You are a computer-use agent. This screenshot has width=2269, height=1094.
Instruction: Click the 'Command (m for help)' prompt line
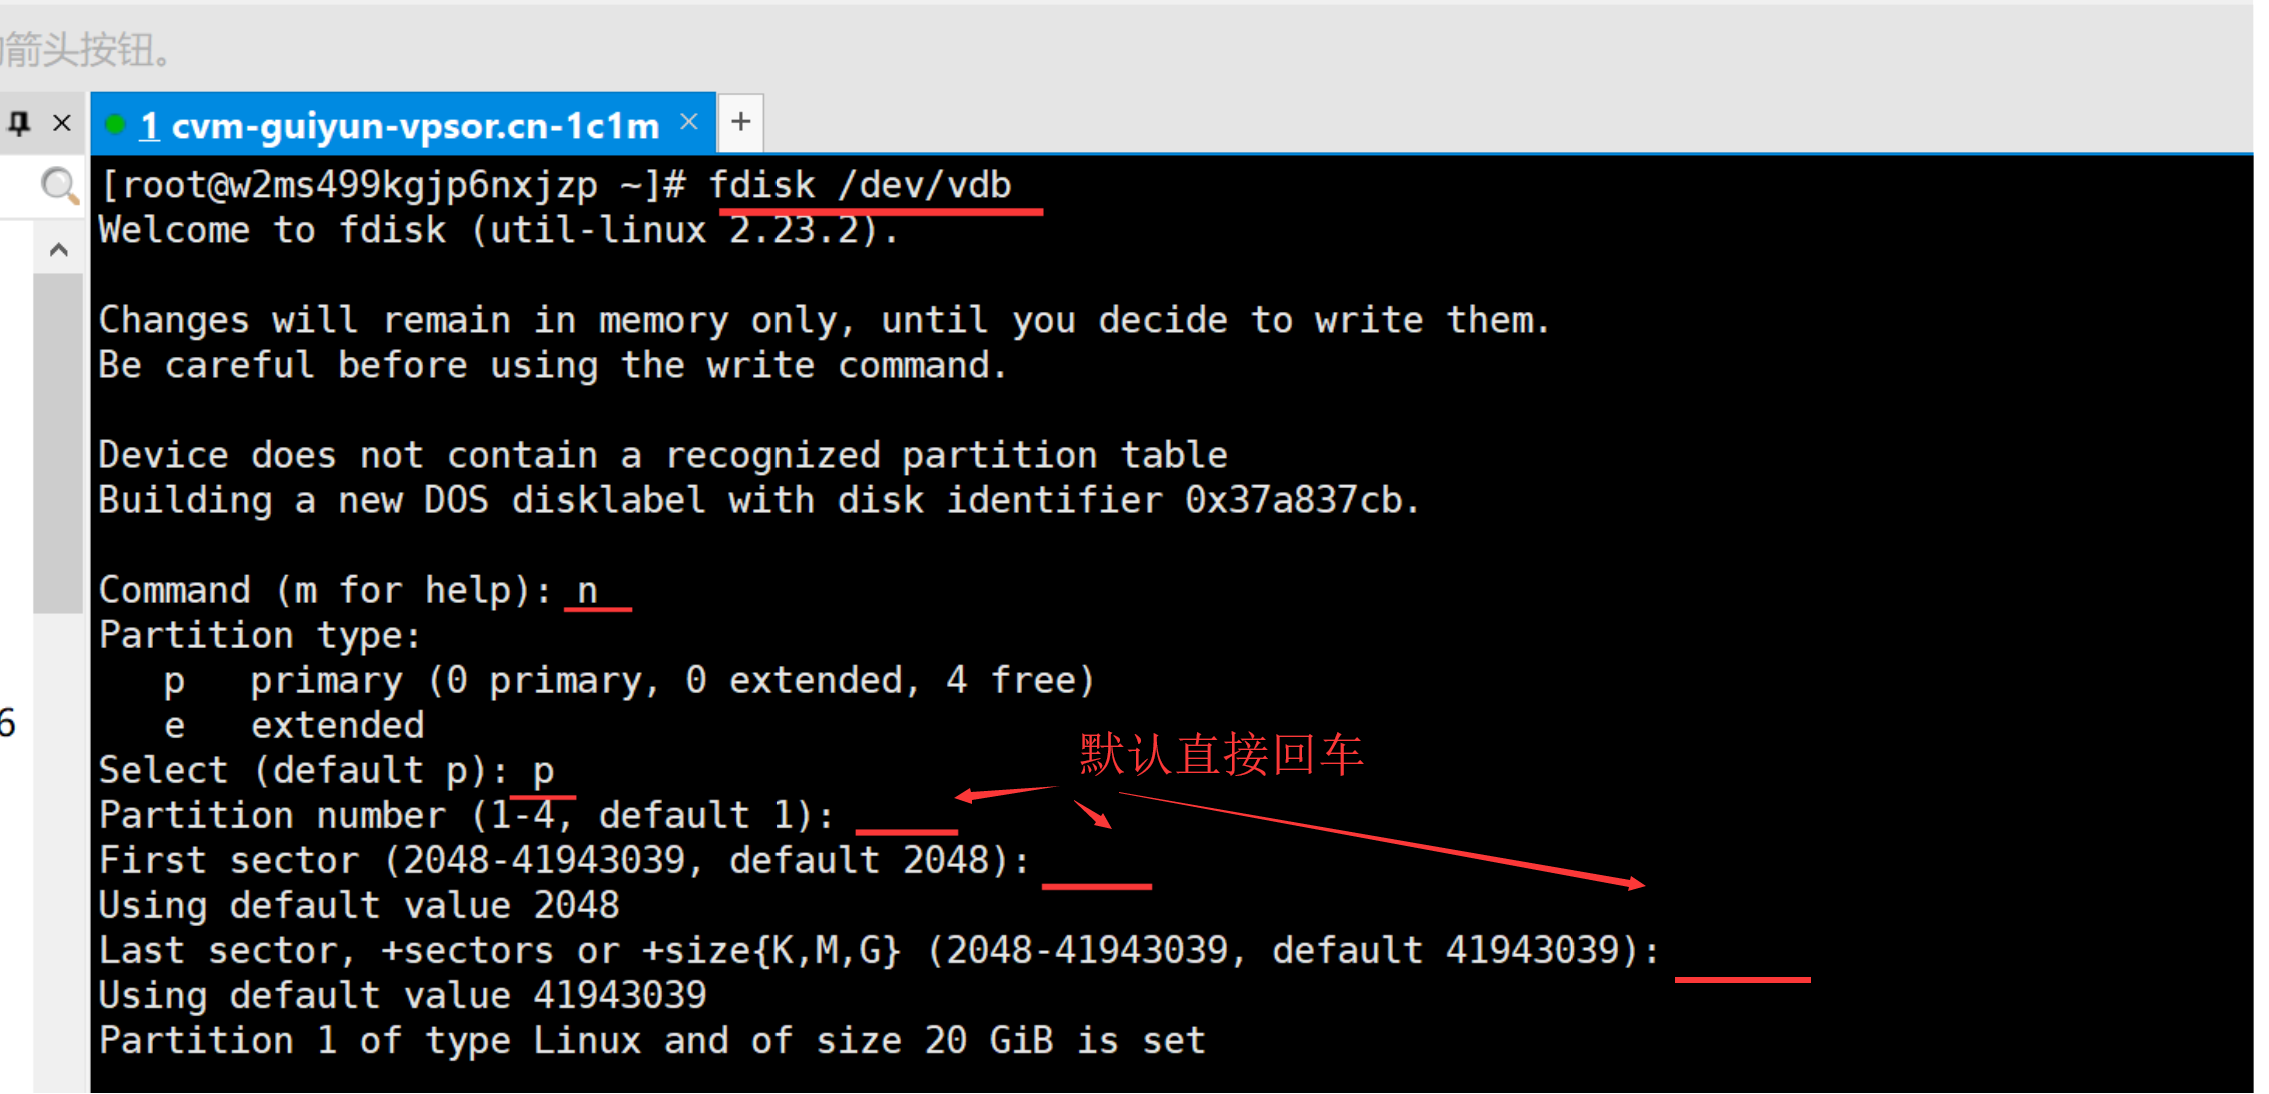pyautogui.click(x=348, y=591)
